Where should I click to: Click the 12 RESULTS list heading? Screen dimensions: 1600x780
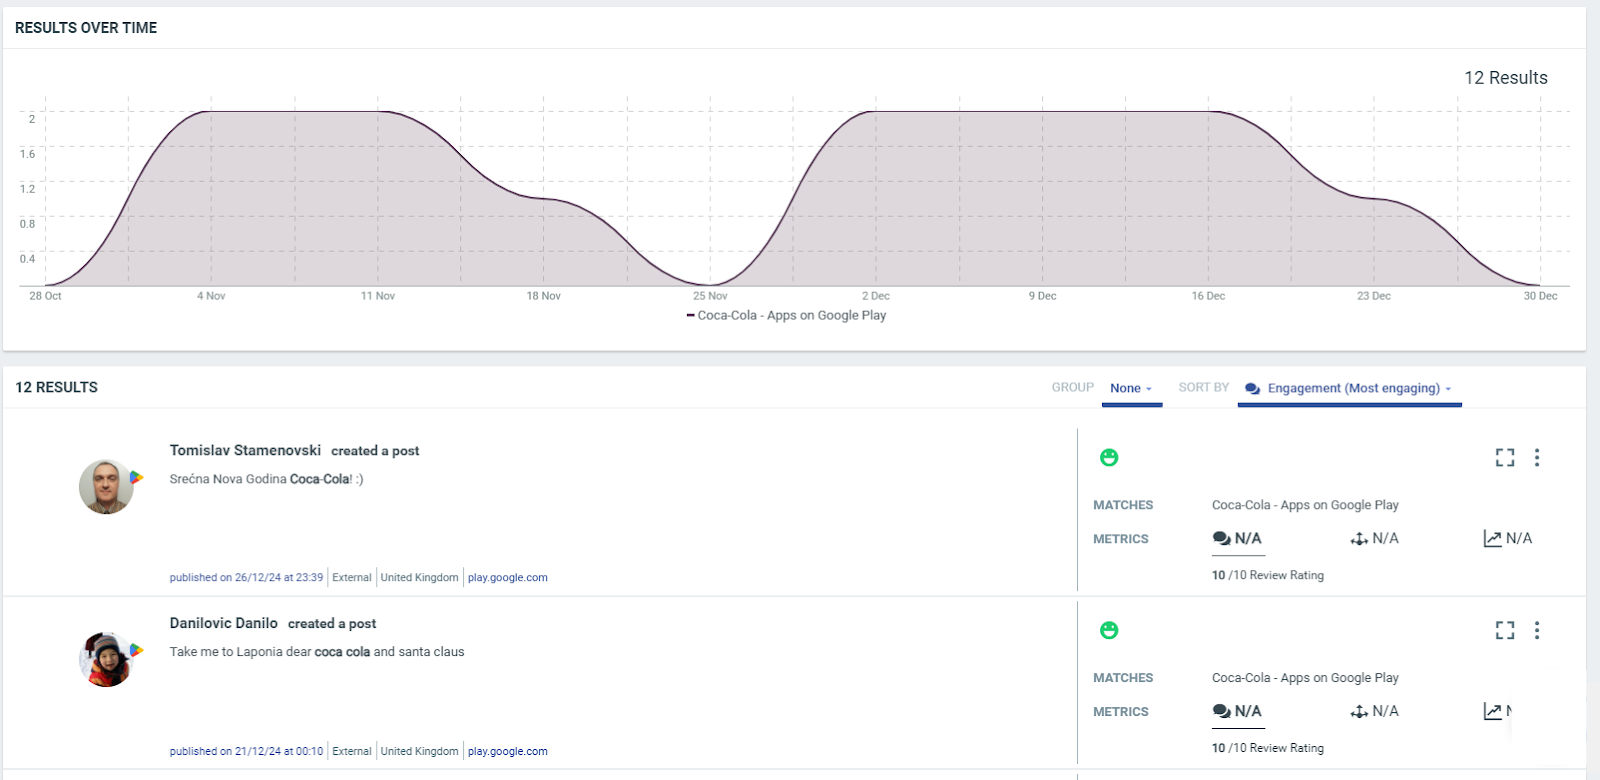point(56,387)
